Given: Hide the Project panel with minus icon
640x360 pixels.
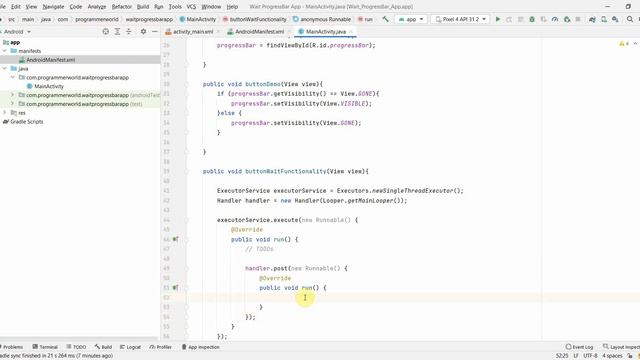Looking at the screenshot, I should (x=155, y=31).
